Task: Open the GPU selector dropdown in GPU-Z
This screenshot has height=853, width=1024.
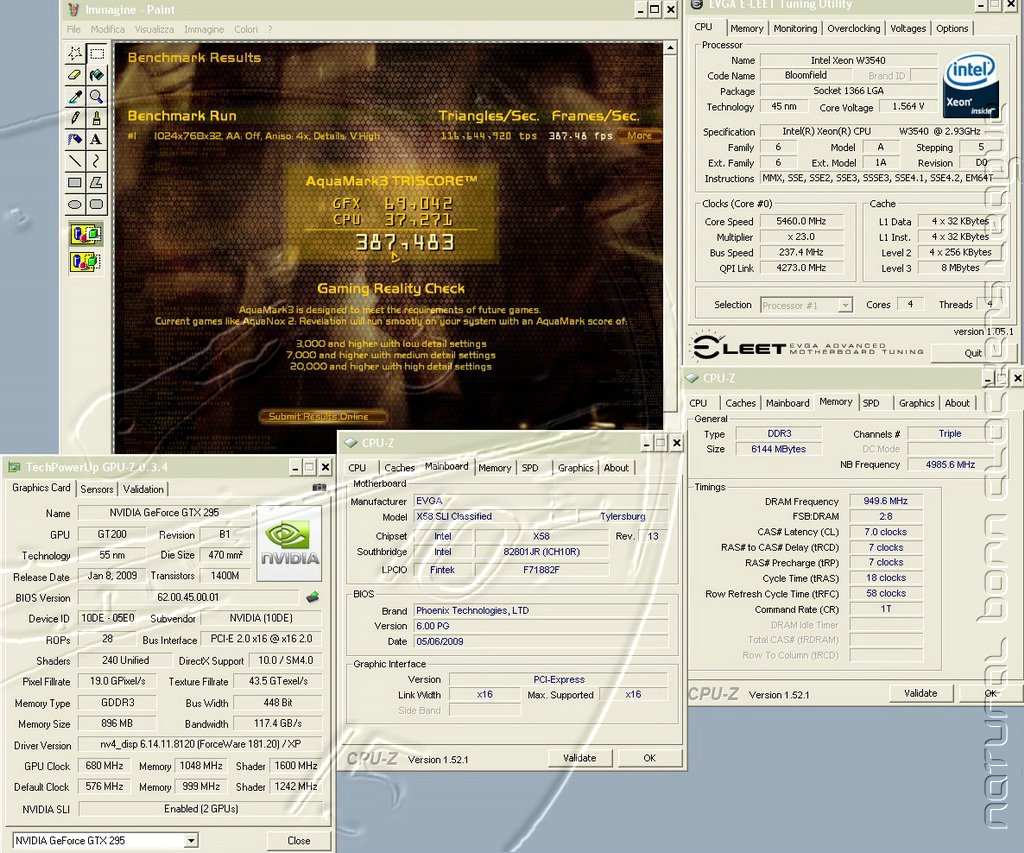Action: pos(191,841)
